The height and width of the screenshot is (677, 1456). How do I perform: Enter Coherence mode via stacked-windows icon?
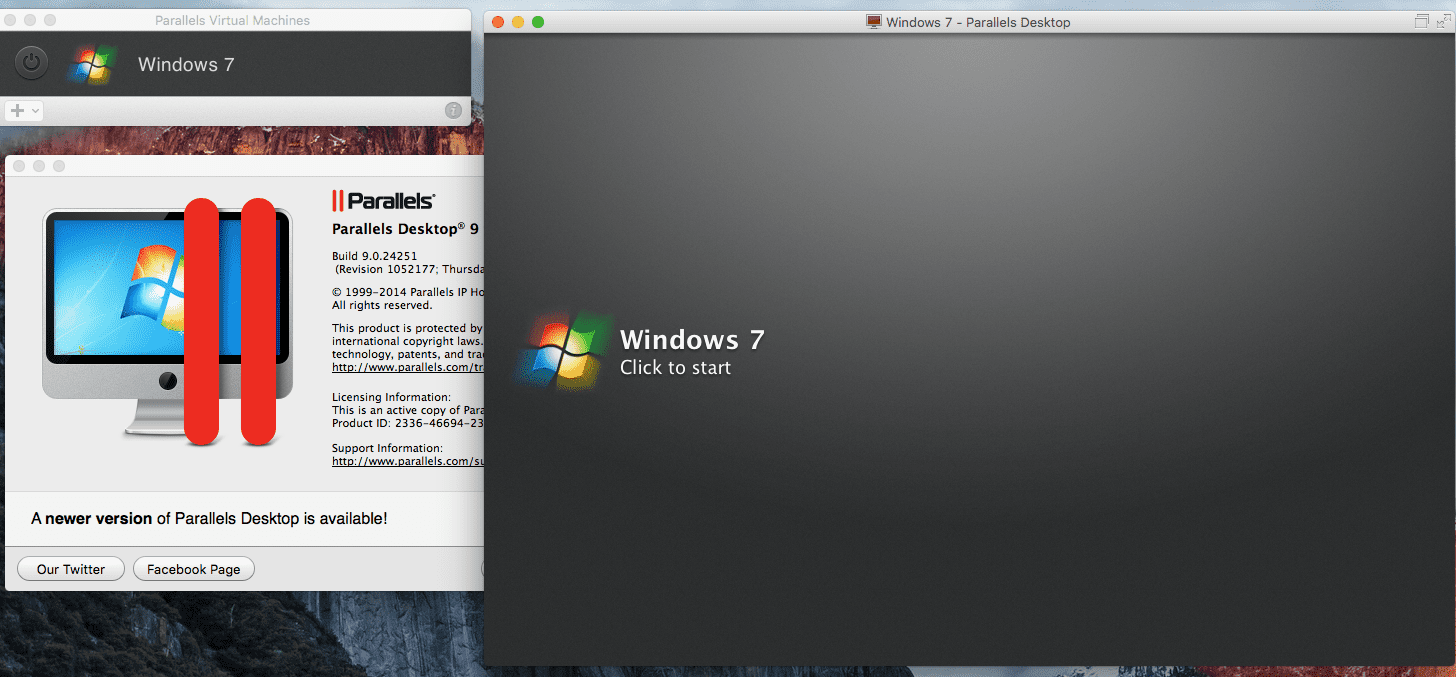(1422, 22)
